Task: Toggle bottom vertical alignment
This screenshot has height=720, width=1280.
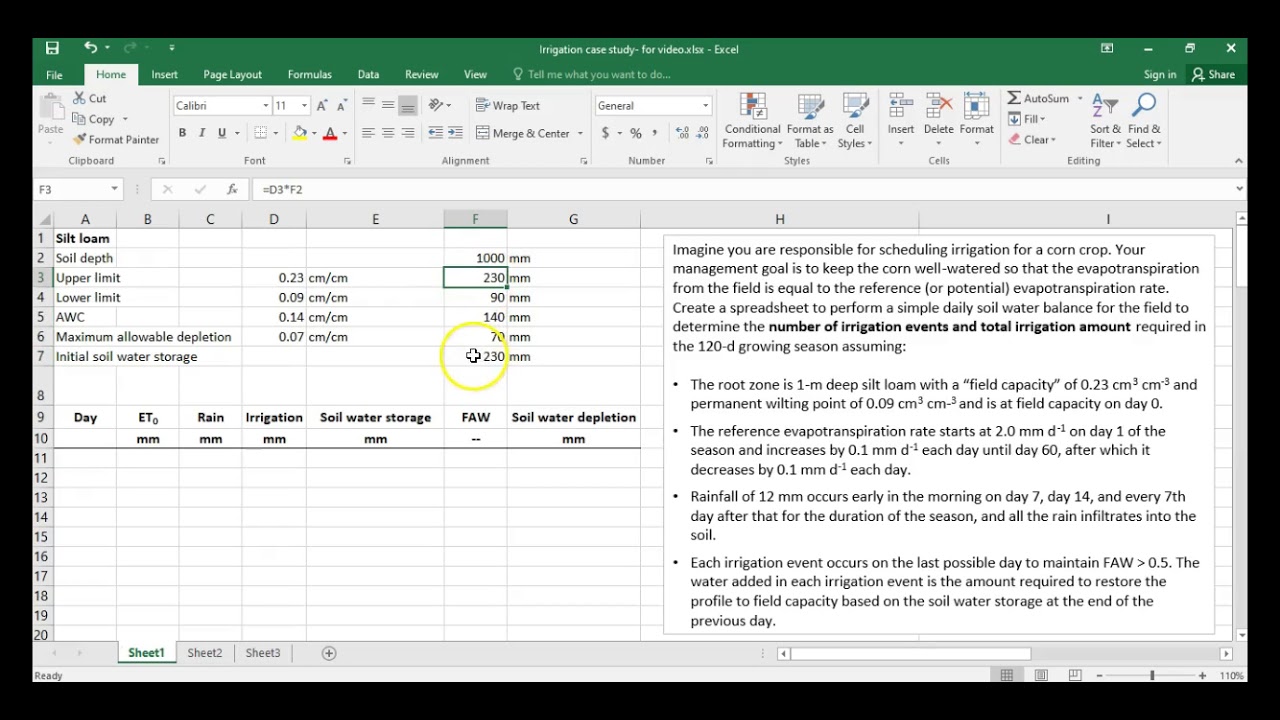Action: point(408,105)
